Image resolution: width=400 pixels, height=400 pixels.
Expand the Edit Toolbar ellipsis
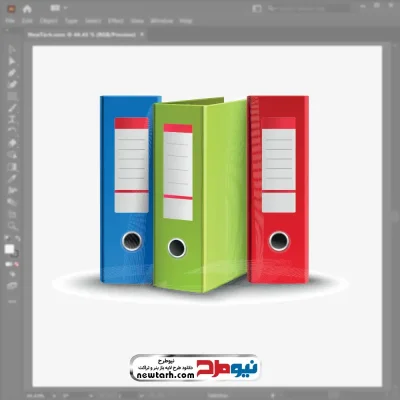click(12, 301)
